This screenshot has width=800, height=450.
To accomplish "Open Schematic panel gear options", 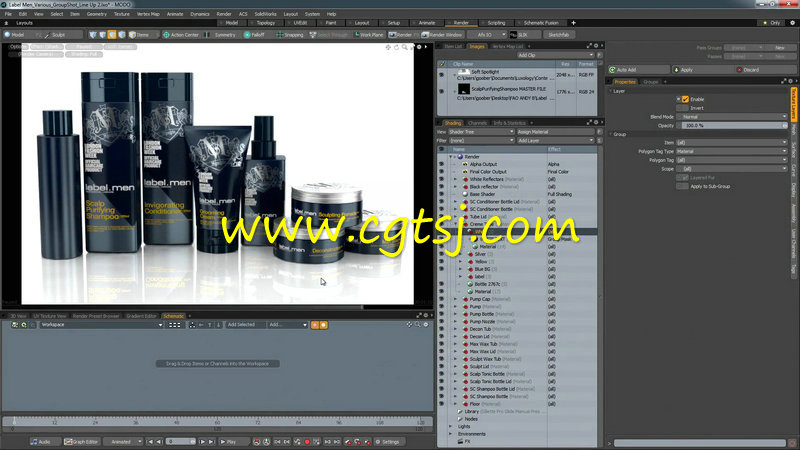I will tap(426, 315).
